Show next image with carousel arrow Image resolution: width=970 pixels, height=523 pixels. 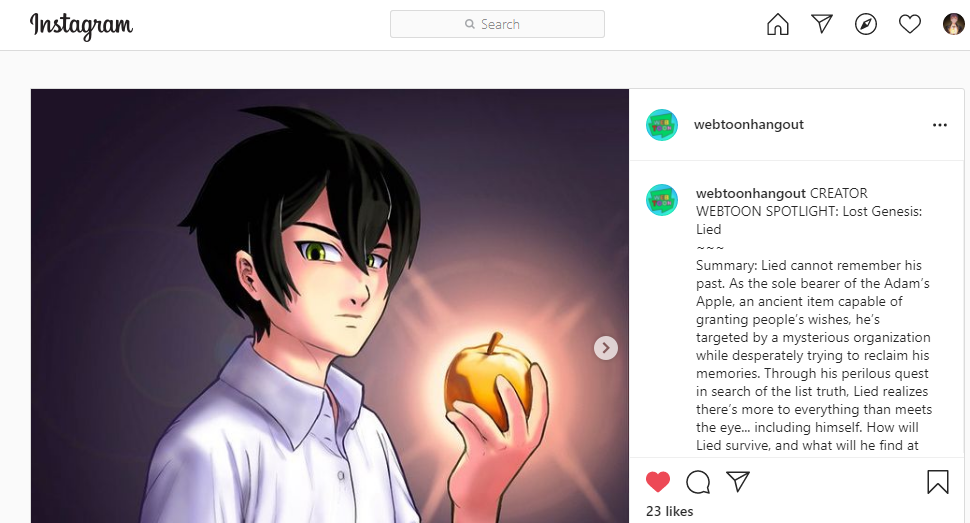[606, 348]
